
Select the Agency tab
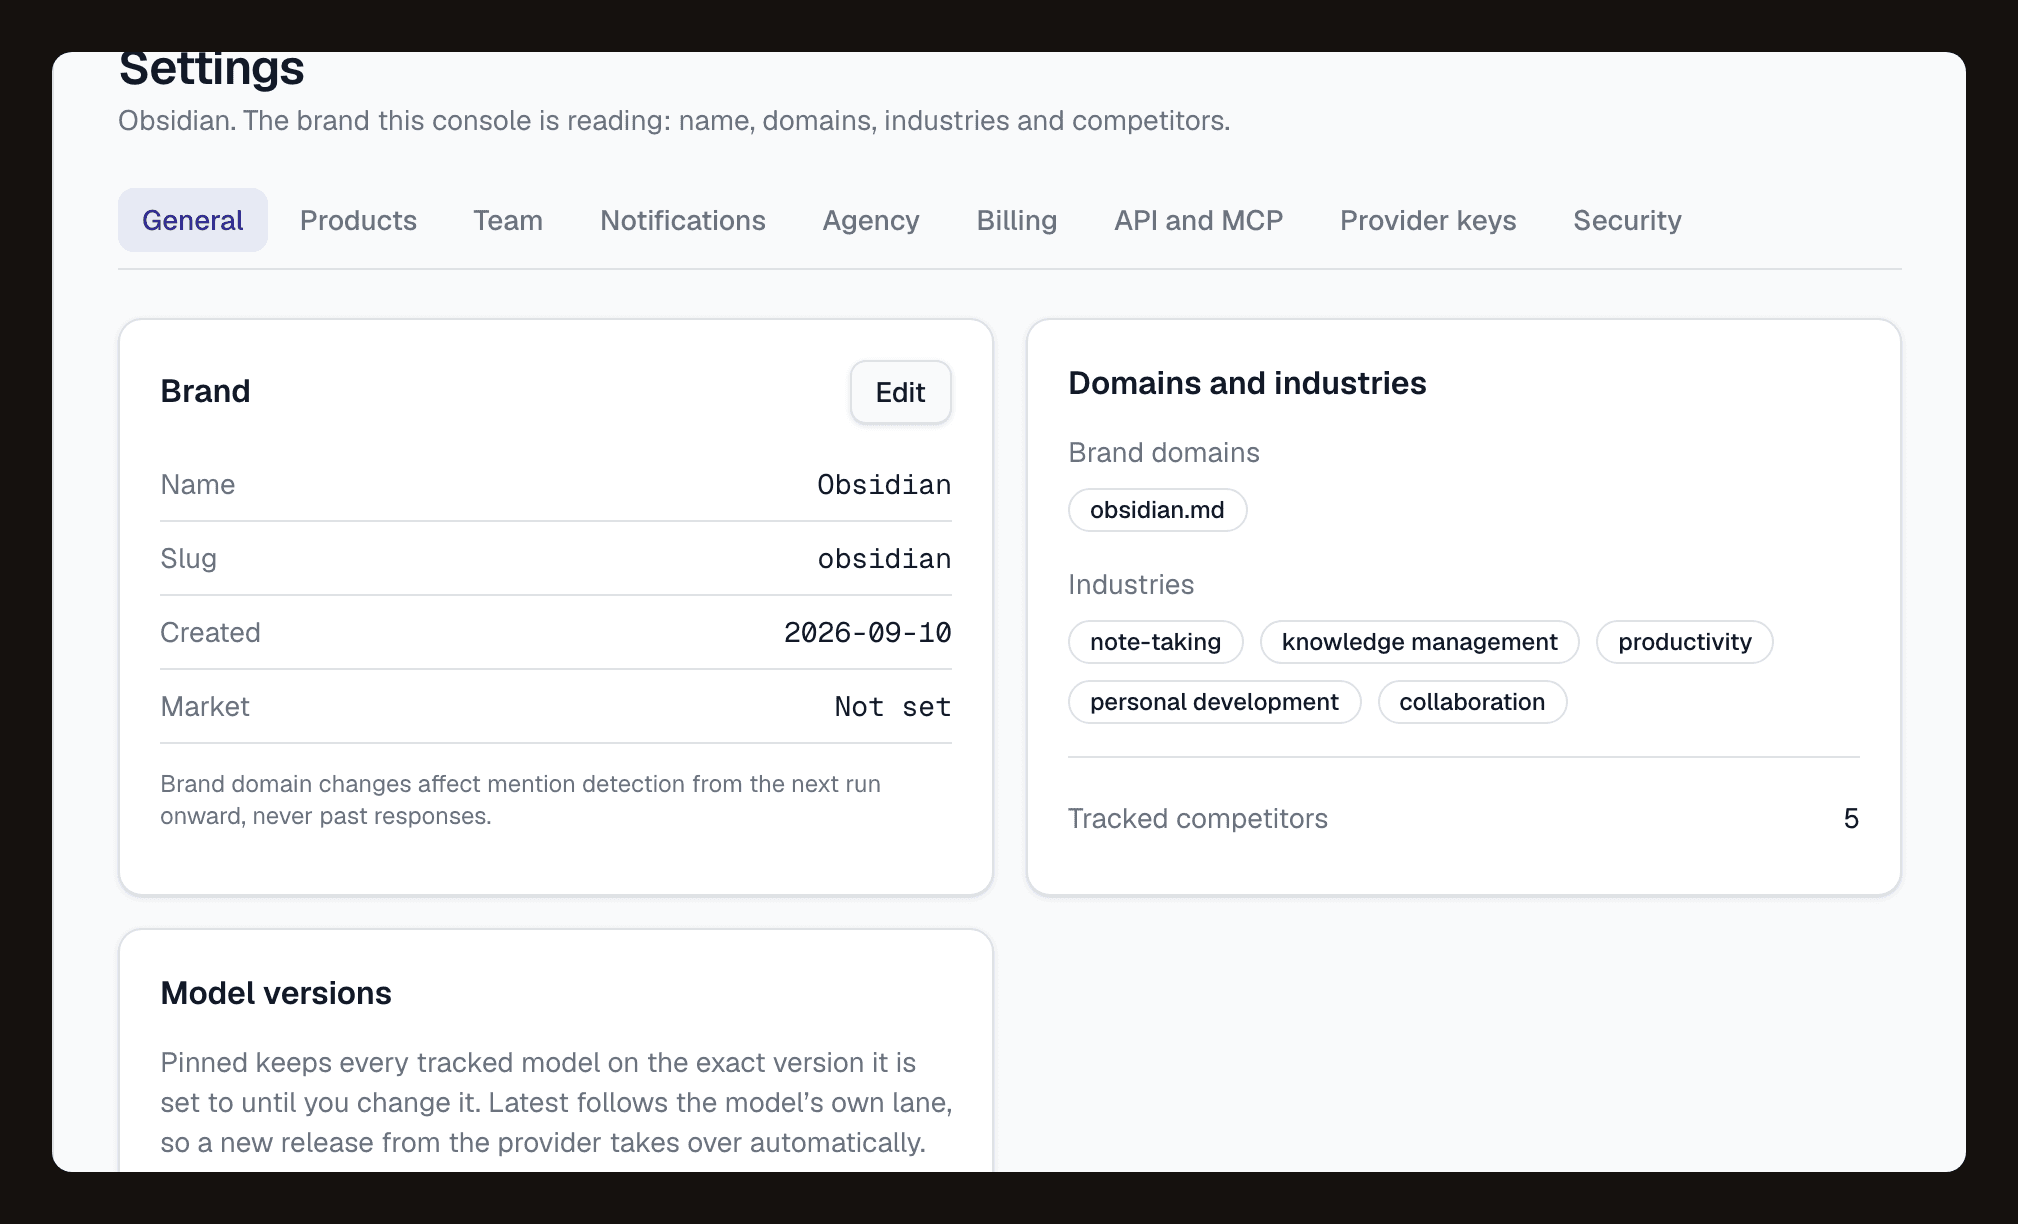point(871,220)
